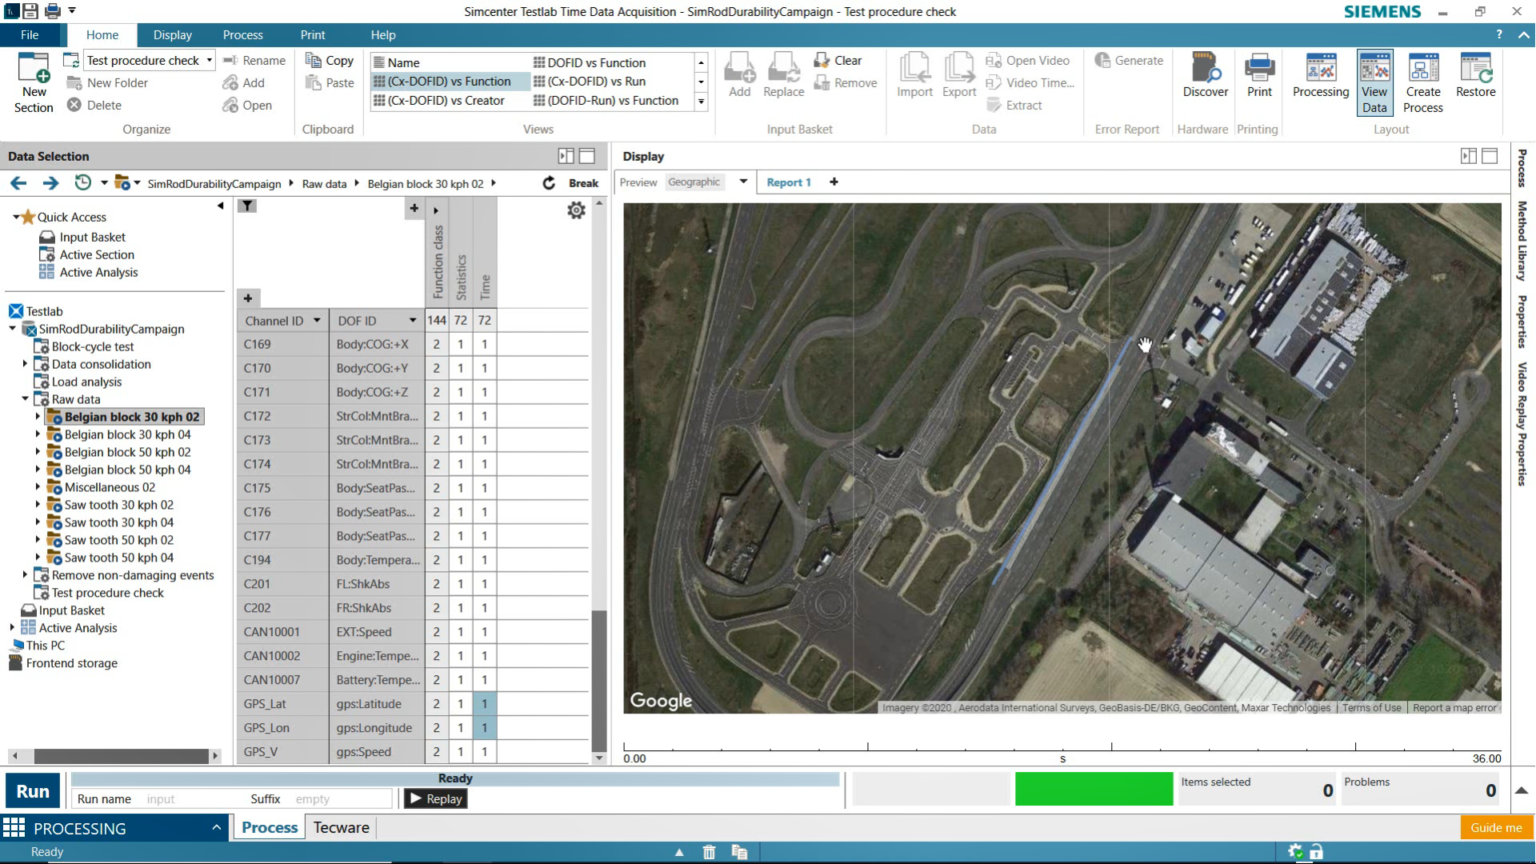Open the Test procedure check dropdown
The height and width of the screenshot is (864, 1536).
click(209, 60)
